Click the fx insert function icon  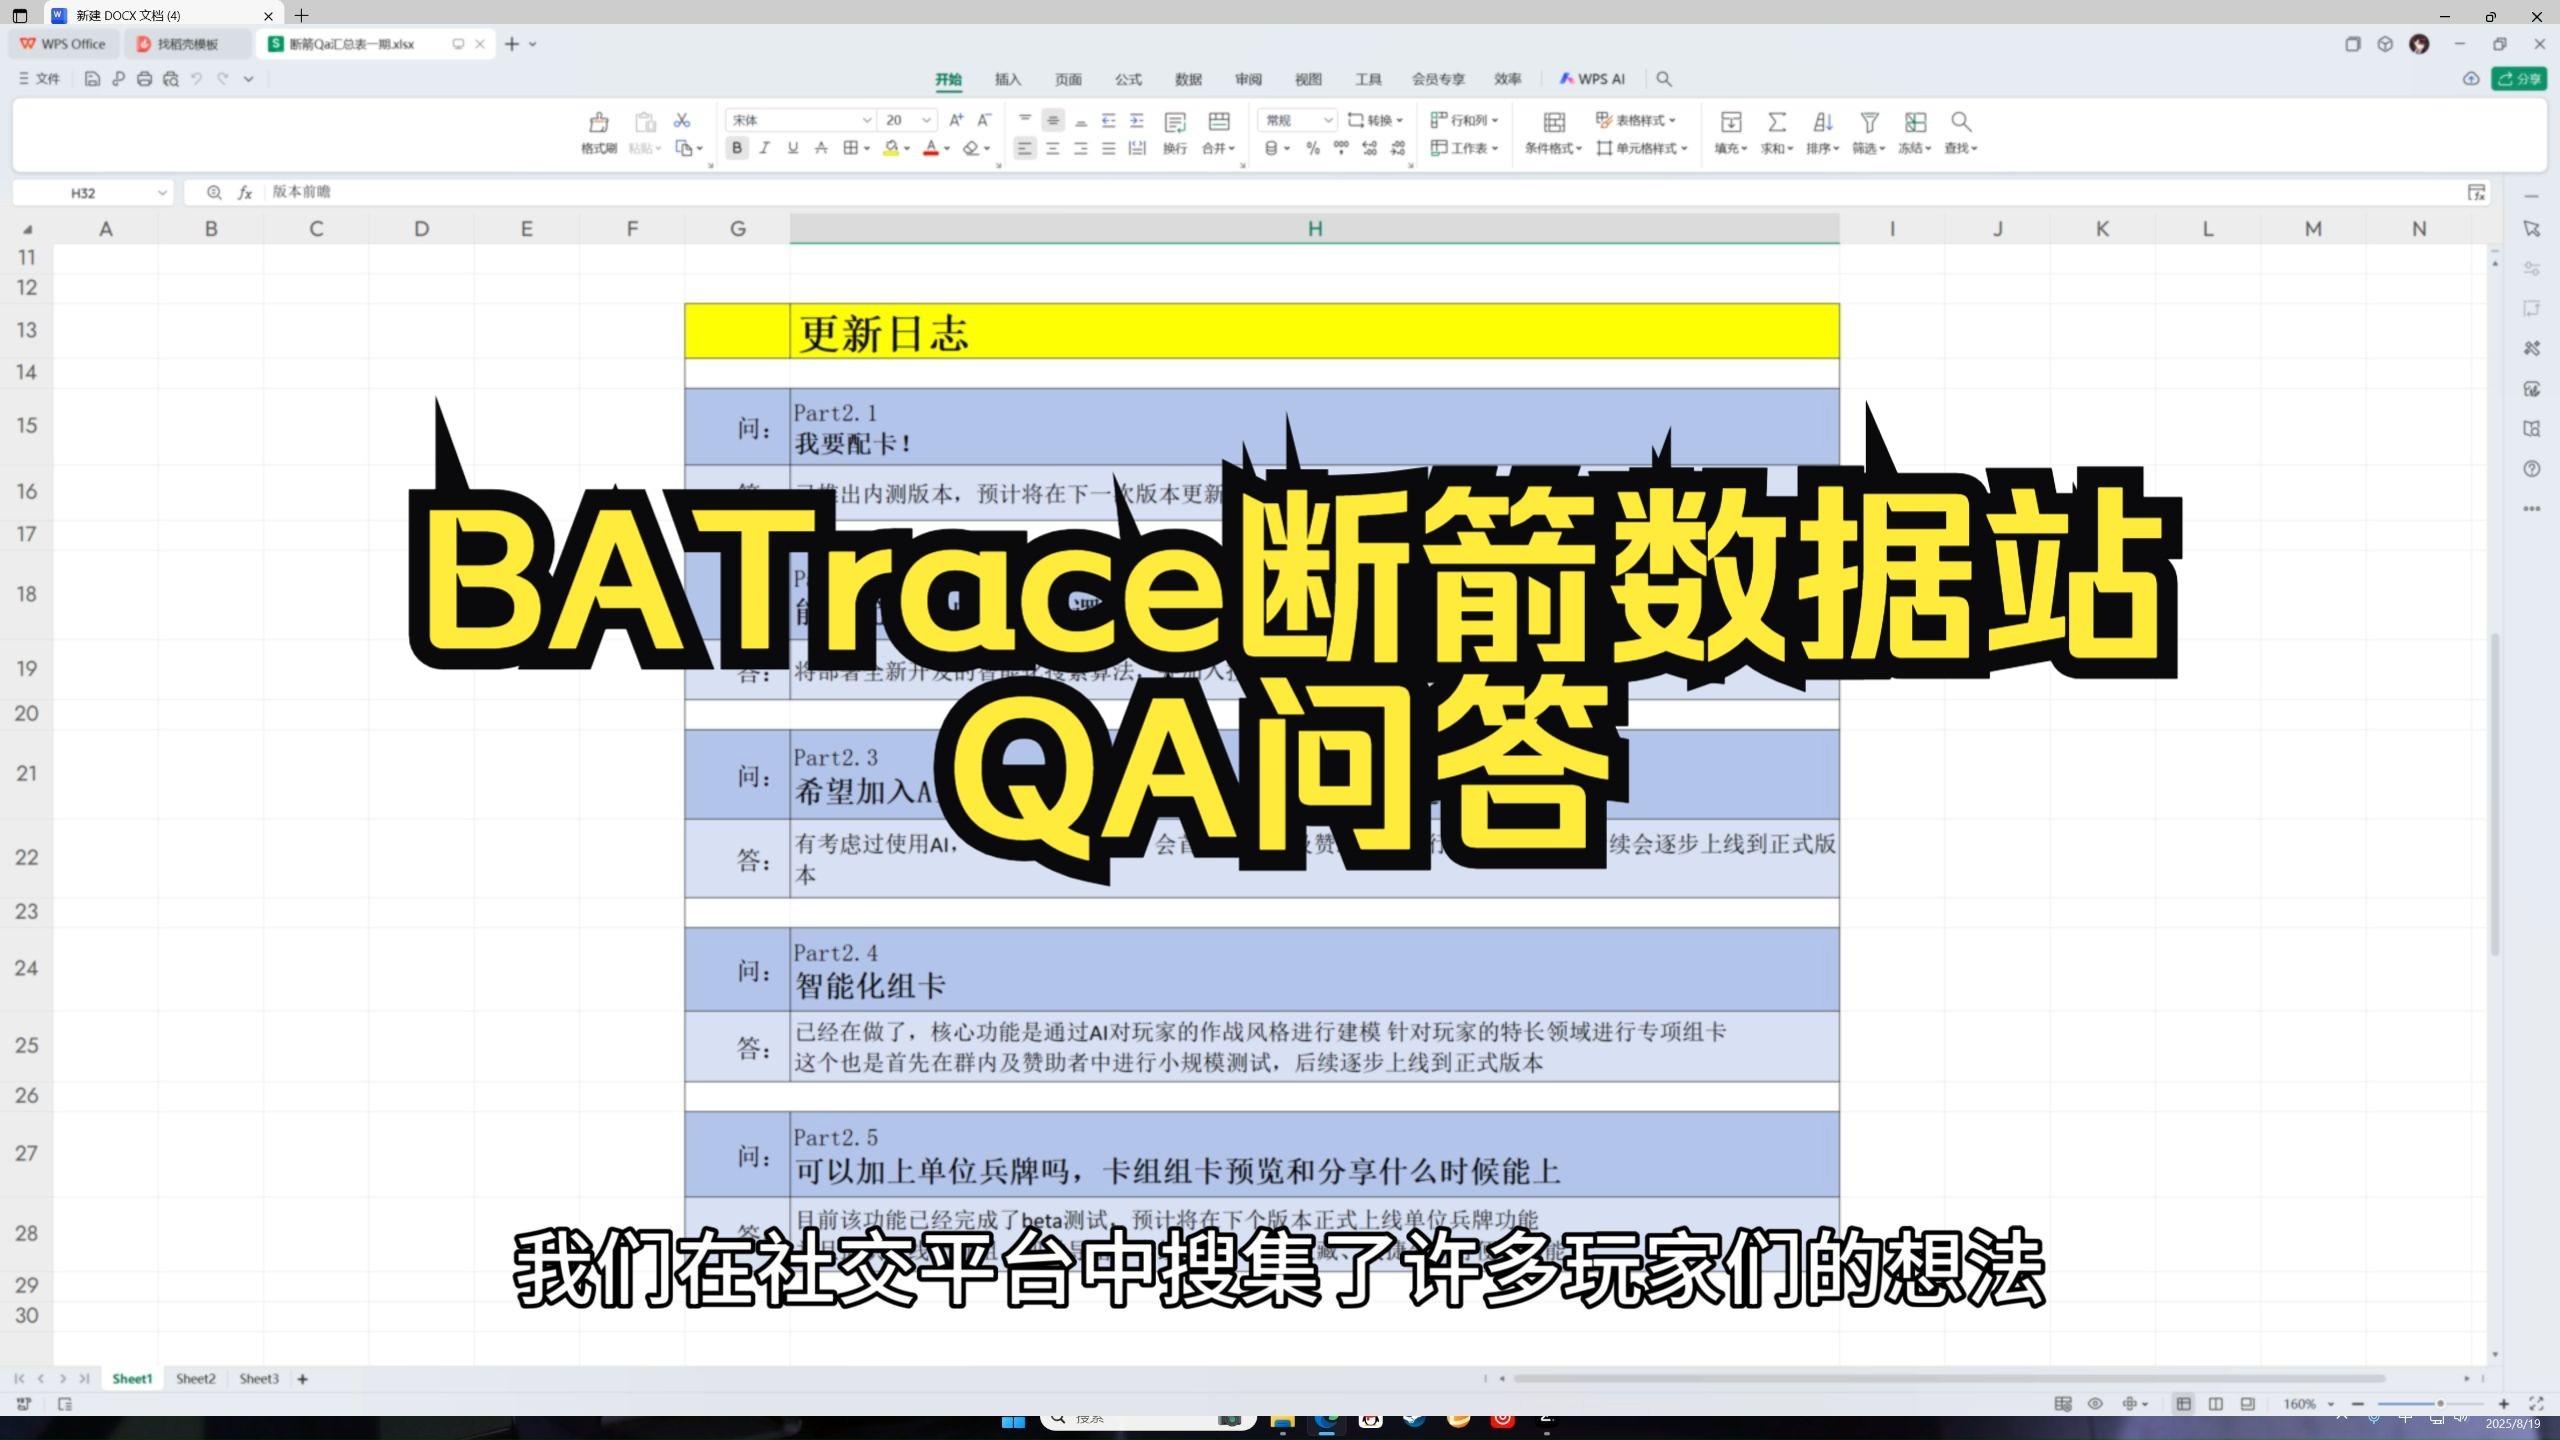[244, 193]
